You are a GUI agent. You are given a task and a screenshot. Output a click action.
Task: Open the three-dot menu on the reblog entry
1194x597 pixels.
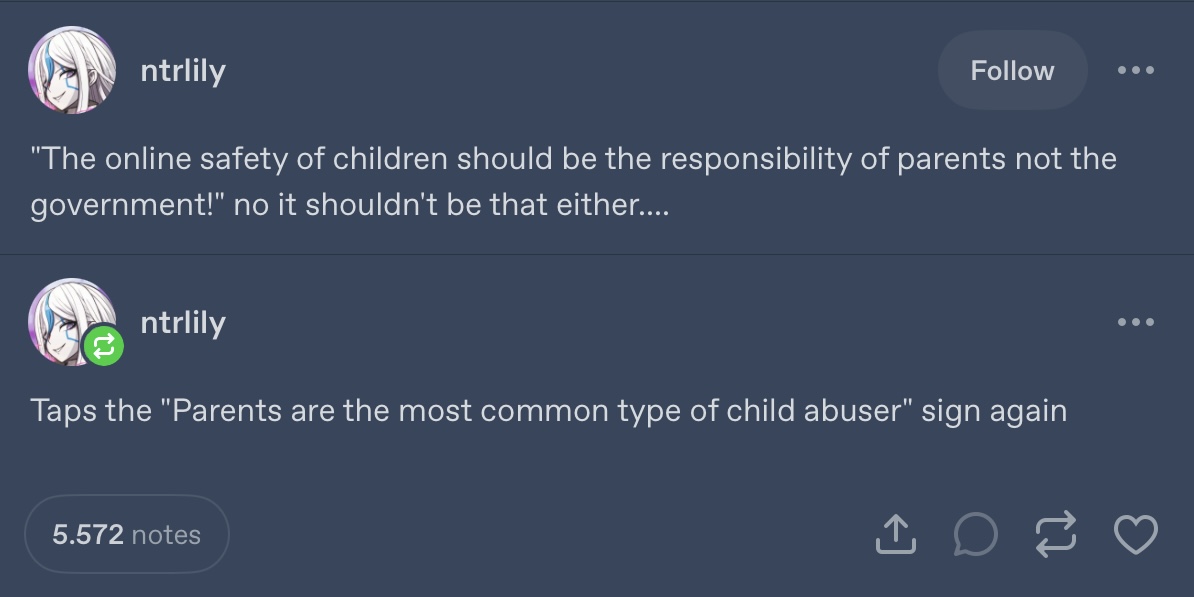click(x=1135, y=322)
